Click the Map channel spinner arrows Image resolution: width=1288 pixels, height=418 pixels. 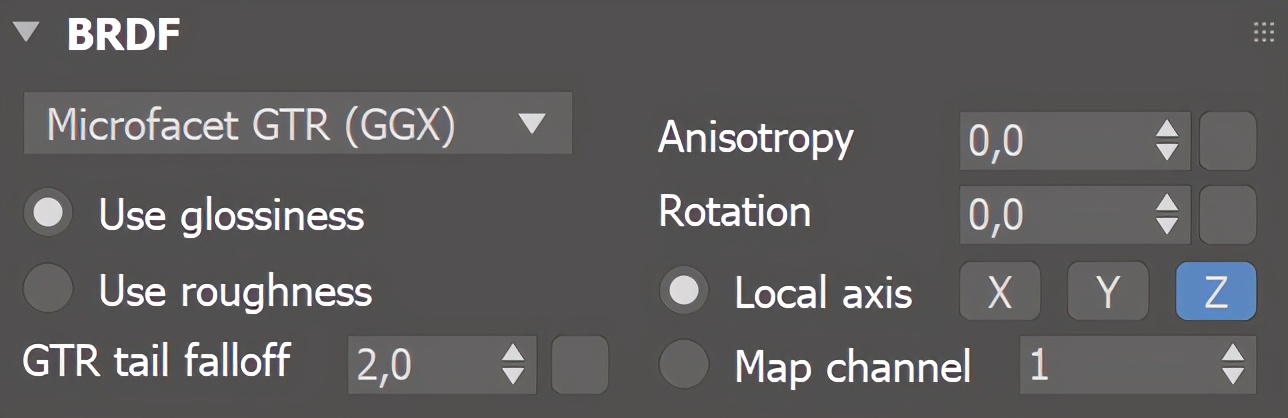coord(1233,365)
